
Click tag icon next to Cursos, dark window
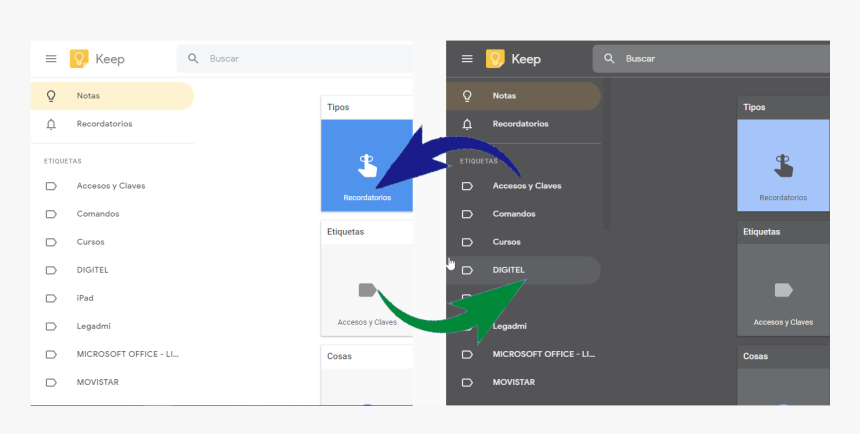coord(467,242)
